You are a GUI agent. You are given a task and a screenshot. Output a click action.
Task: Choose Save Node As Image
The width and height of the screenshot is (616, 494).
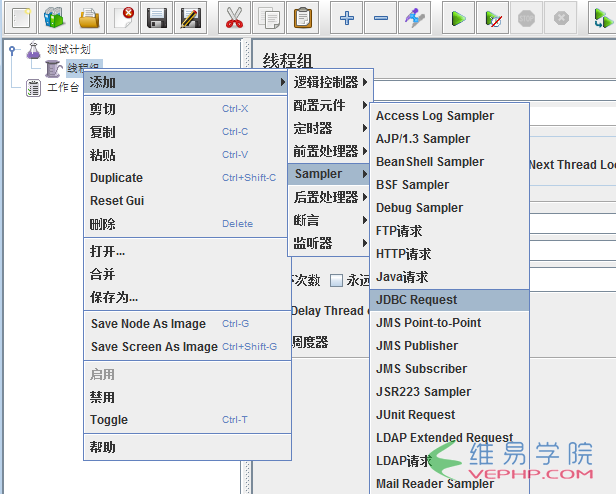pyautogui.click(x=187, y=323)
